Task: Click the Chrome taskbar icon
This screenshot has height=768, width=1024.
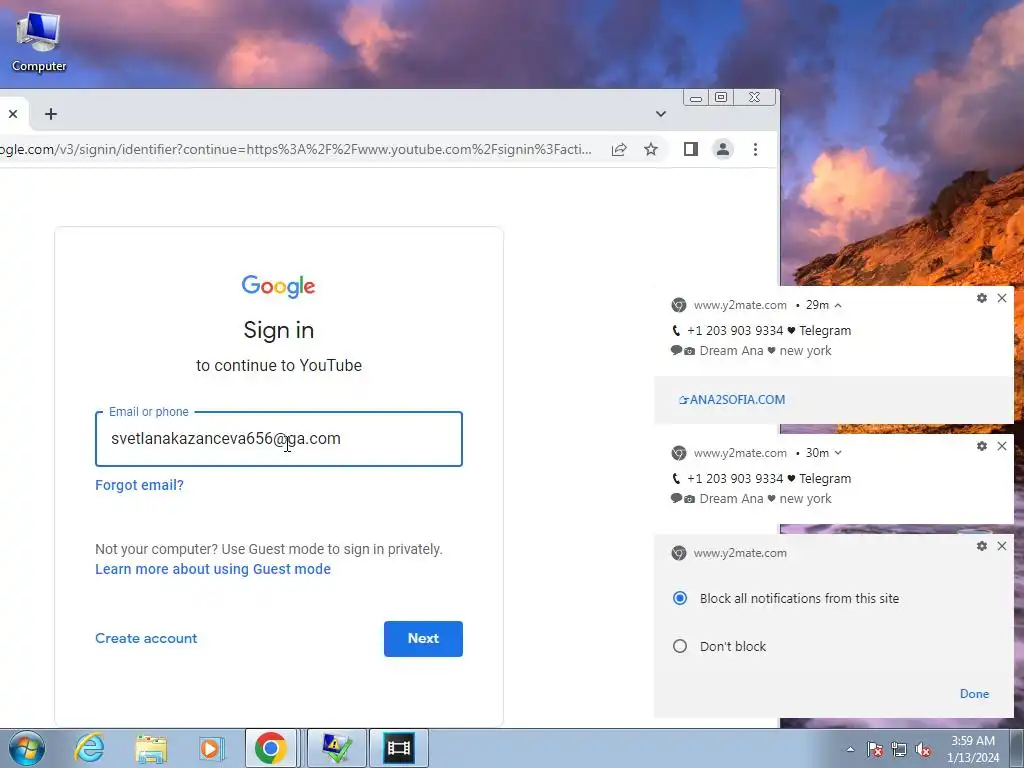Action: pyautogui.click(x=271, y=748)
